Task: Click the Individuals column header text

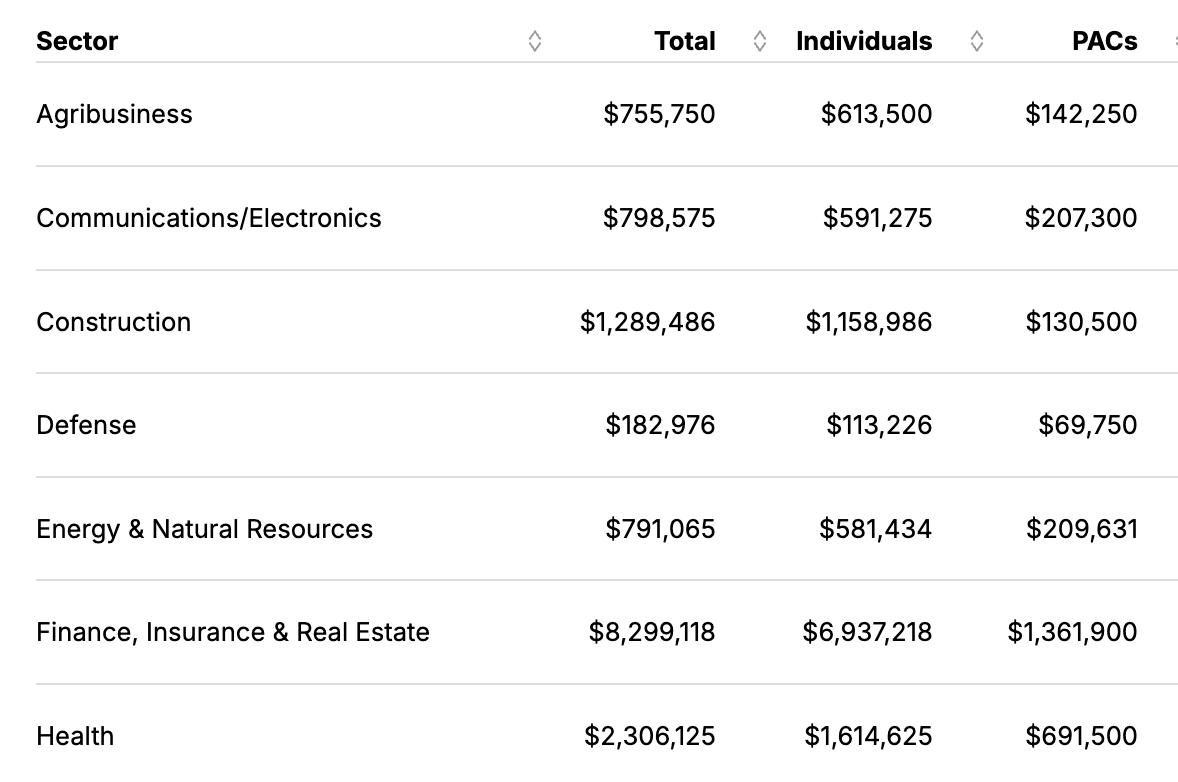Action: [x=864, y=41]
